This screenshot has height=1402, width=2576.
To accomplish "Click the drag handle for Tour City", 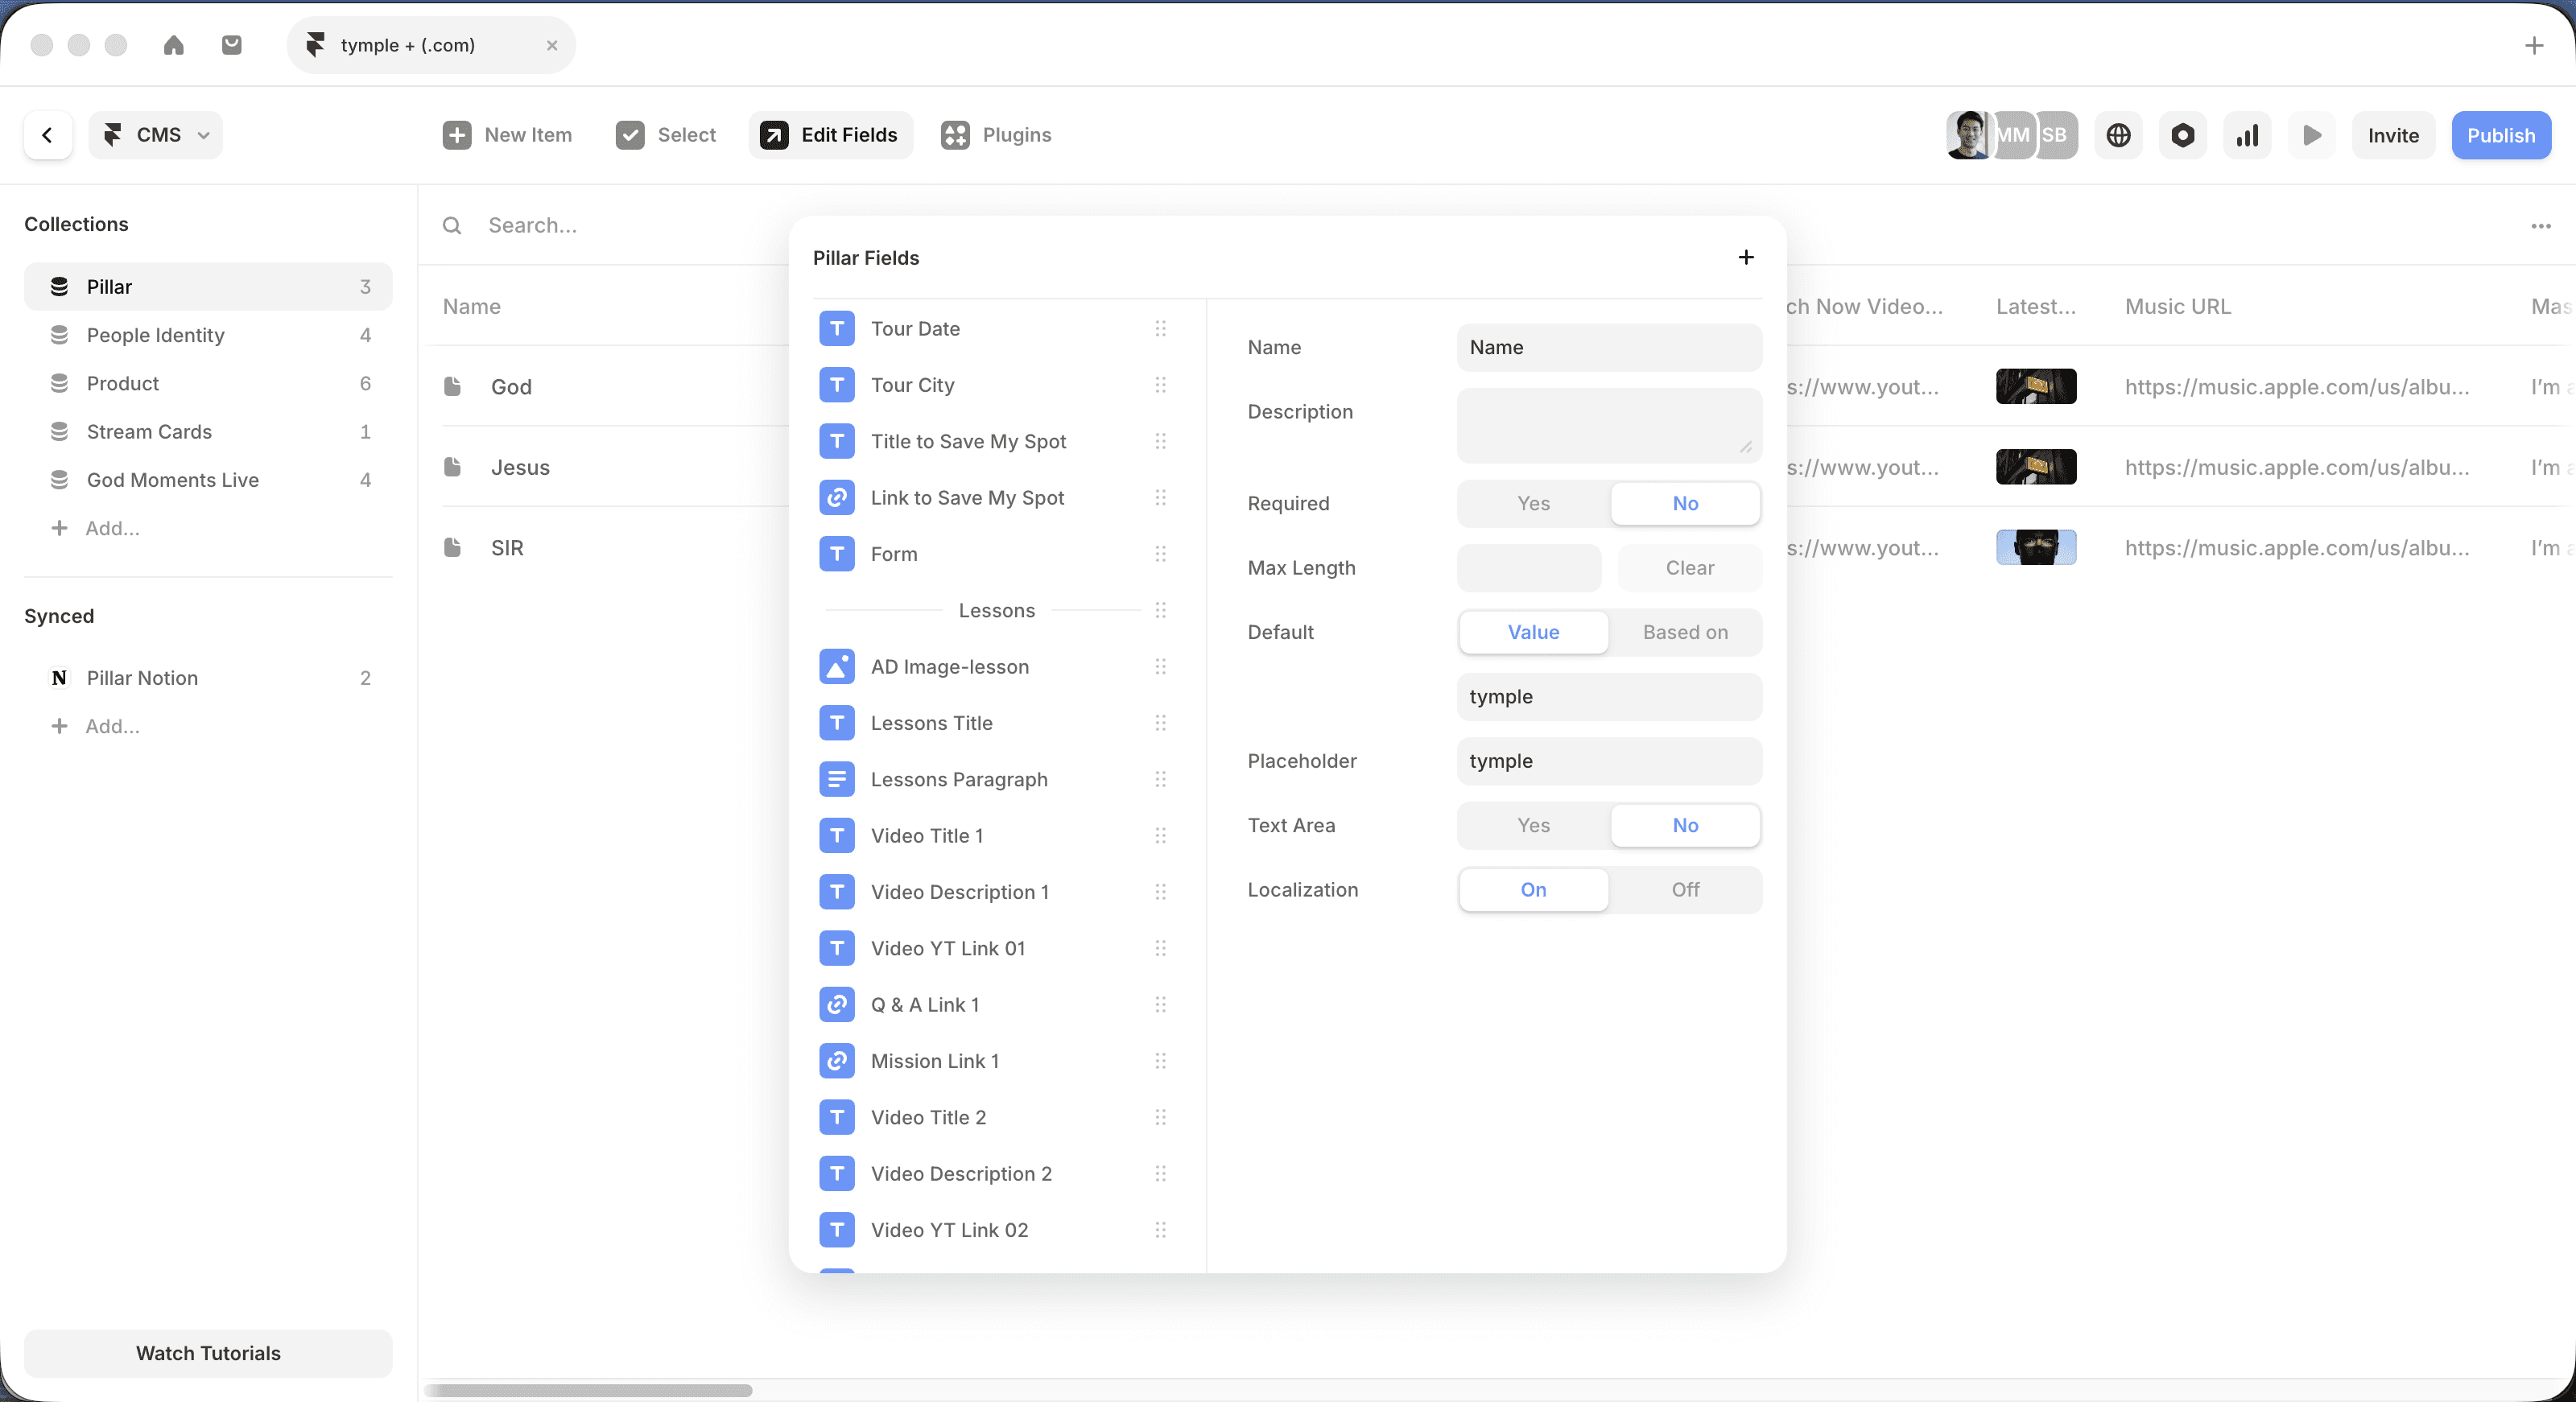I will (1160, 385).
